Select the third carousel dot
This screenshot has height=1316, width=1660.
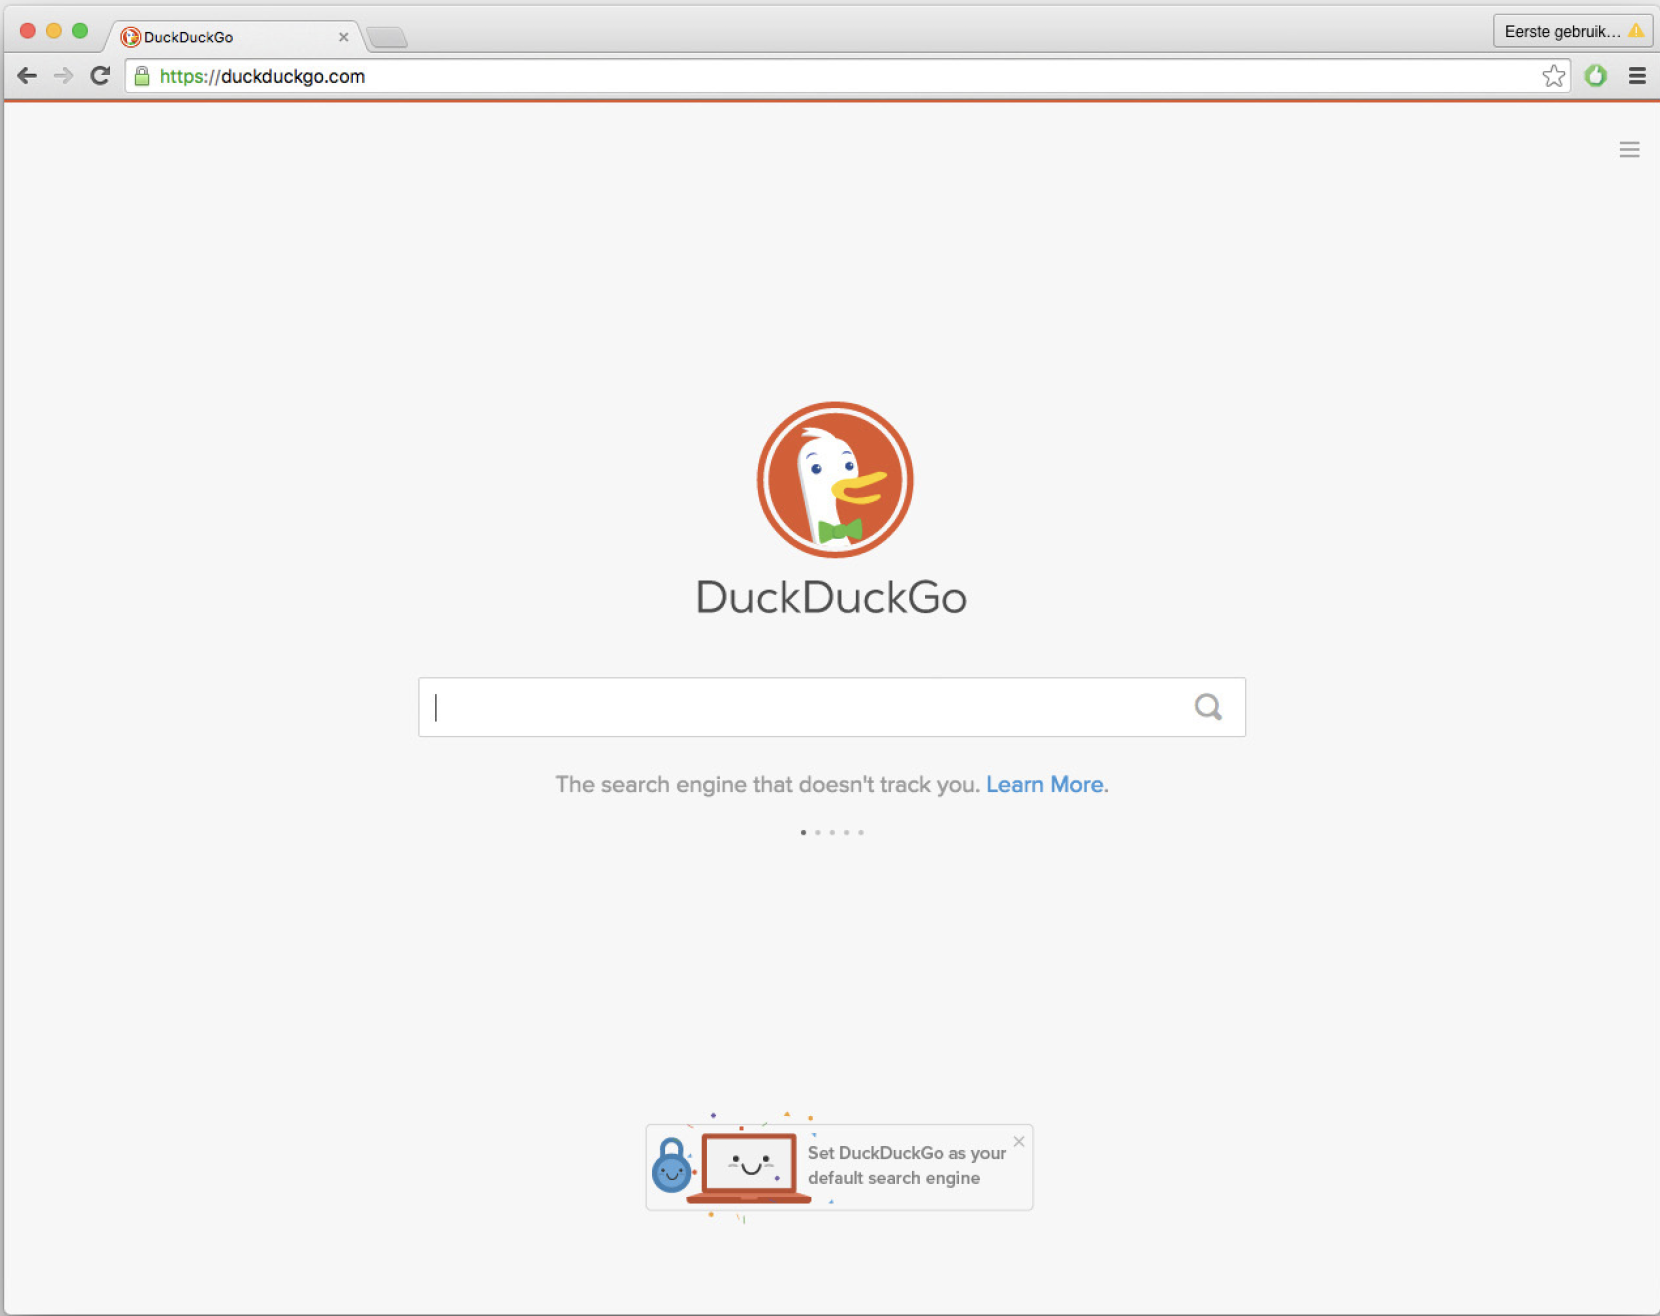click(x=832, y=832)
